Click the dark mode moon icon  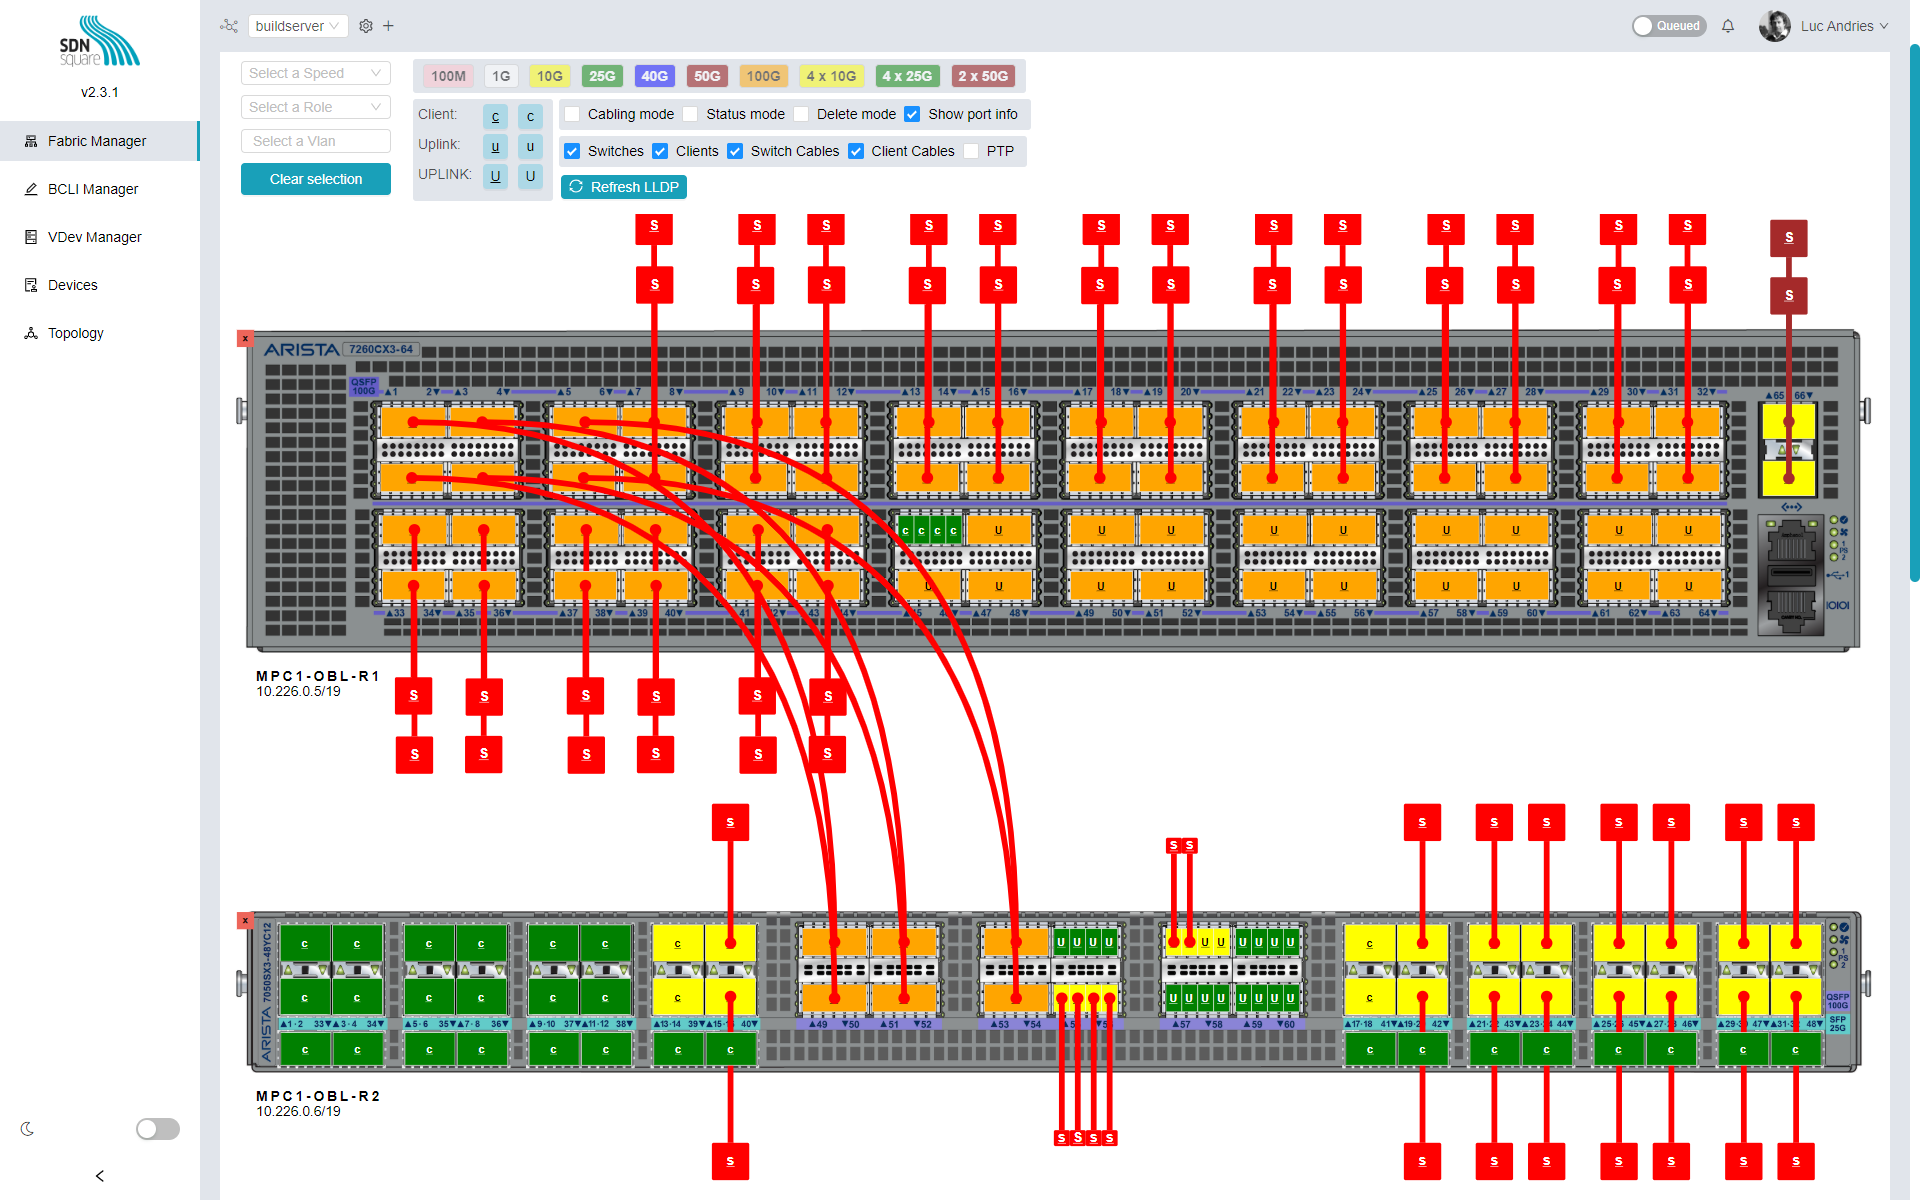tap(27, 1129)
